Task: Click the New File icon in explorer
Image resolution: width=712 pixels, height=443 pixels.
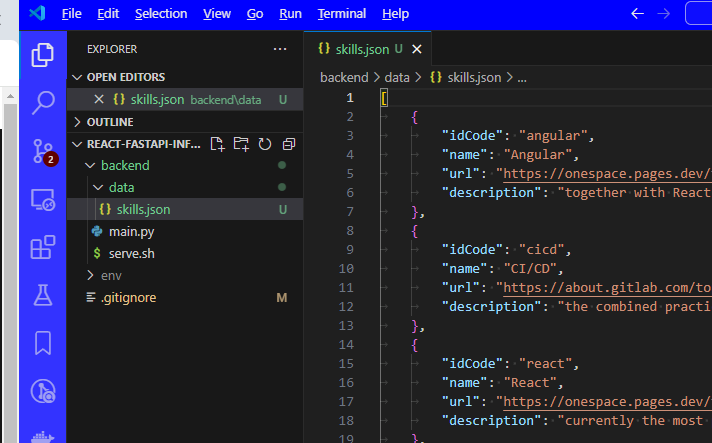Action: [x=217, y=144]
